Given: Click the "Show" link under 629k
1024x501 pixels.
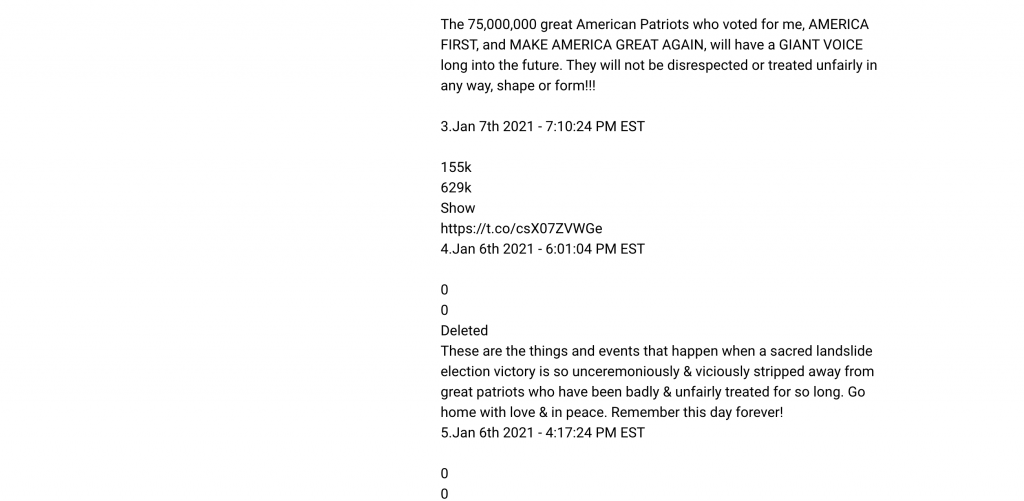Looking at the screenshot, I should click(458, 208).
